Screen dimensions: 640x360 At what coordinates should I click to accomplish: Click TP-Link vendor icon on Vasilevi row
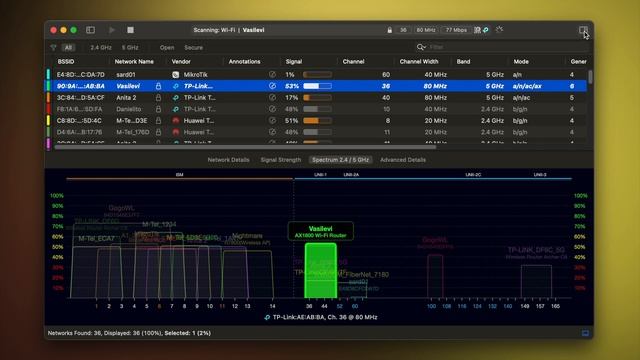[176, 86]
